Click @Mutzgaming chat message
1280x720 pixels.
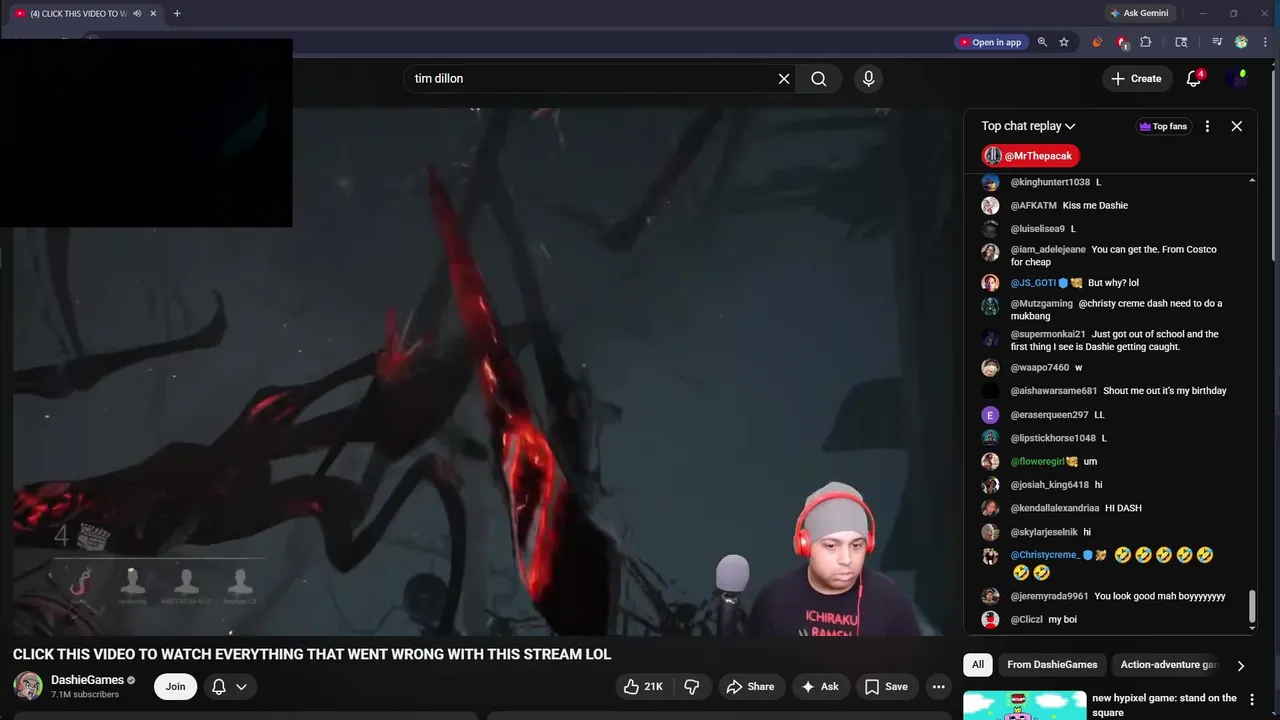1116,310
